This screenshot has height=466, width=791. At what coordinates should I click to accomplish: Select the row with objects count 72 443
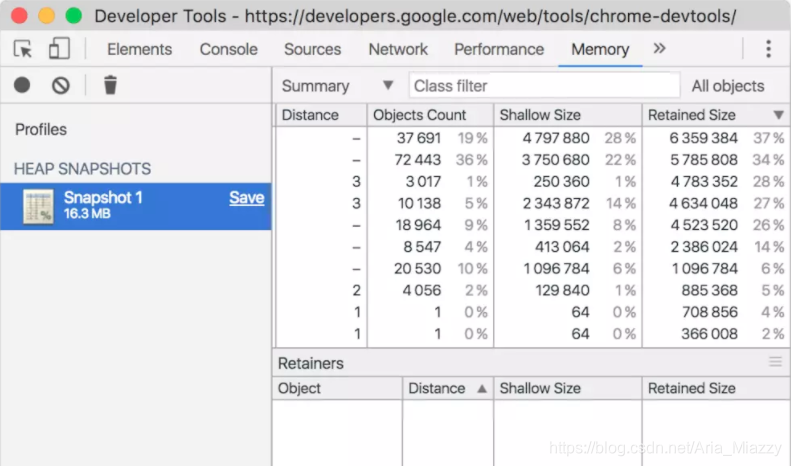pyautogui.click(x=533, y=160)
